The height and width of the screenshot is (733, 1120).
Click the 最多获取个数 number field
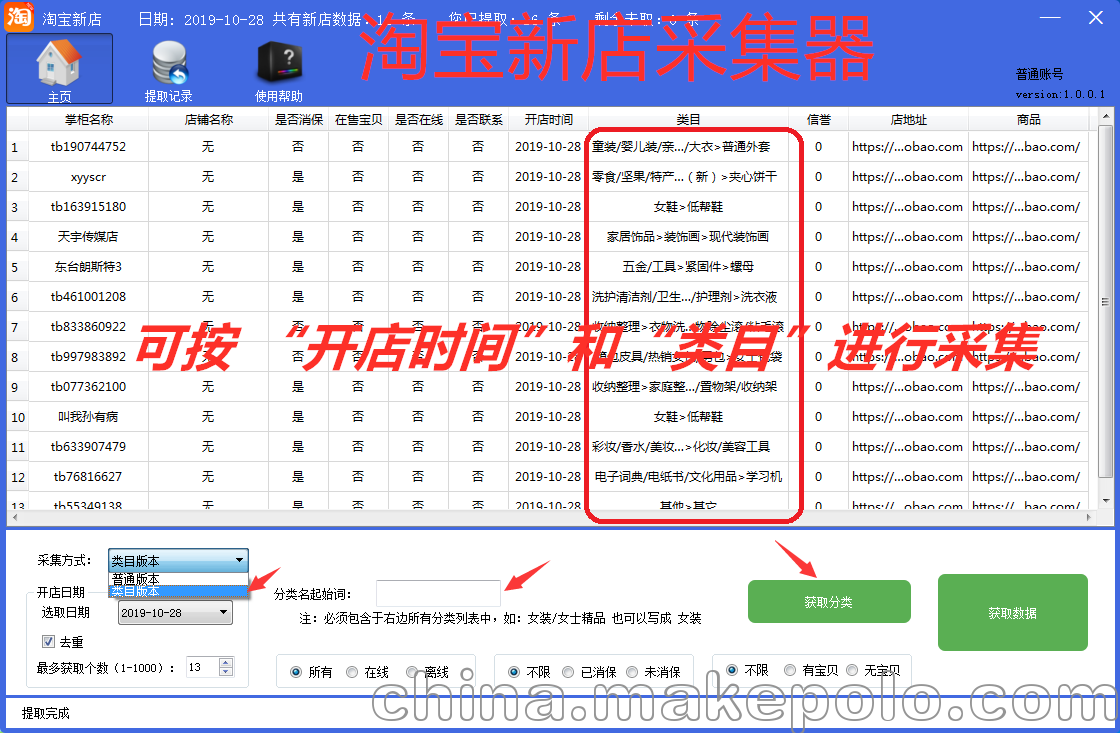[202, 667]
